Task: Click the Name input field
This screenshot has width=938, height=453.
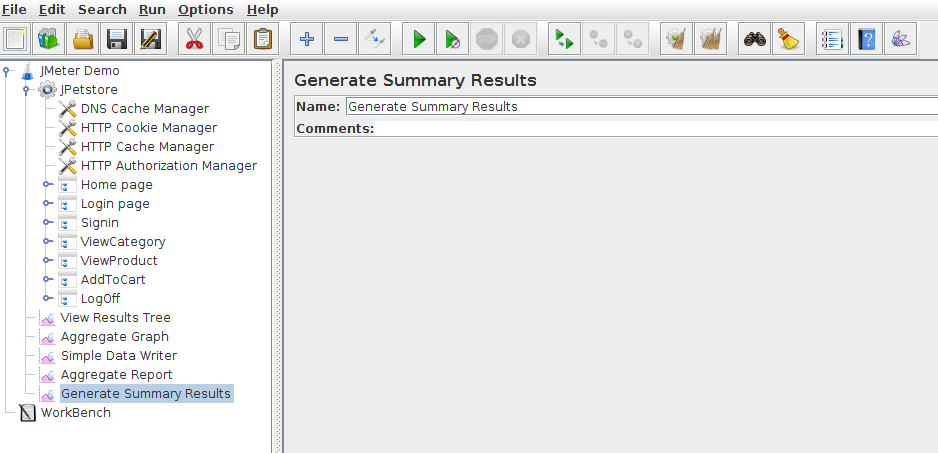Action: [x=641, y=107]
